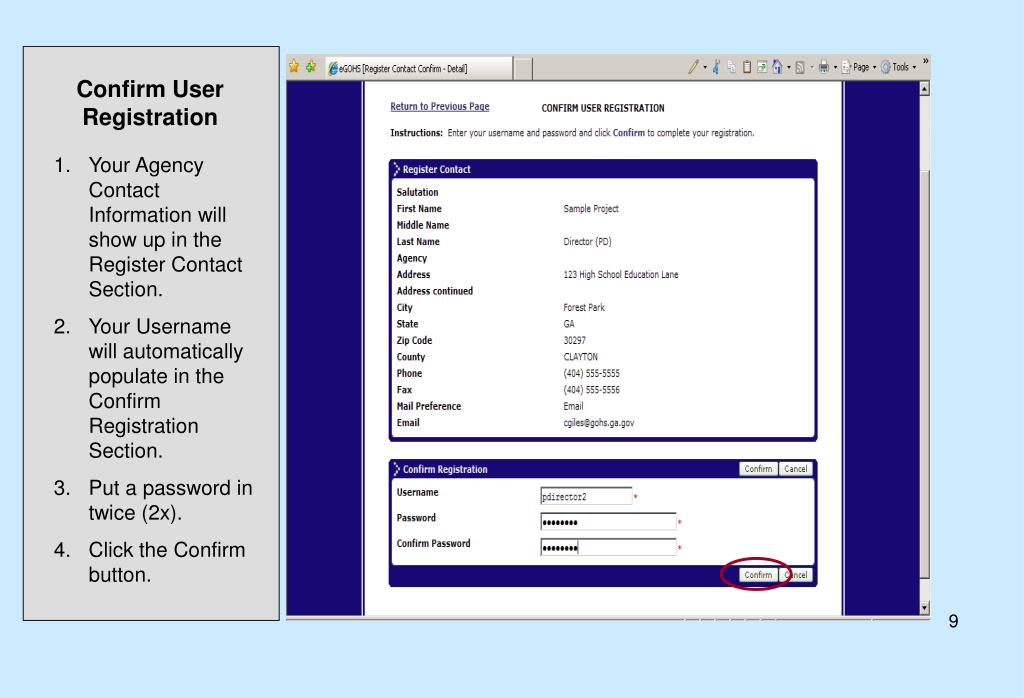The image size is (1024, 698).
Task: Click the 'Salutation' field label
Action: coord(417,192)
